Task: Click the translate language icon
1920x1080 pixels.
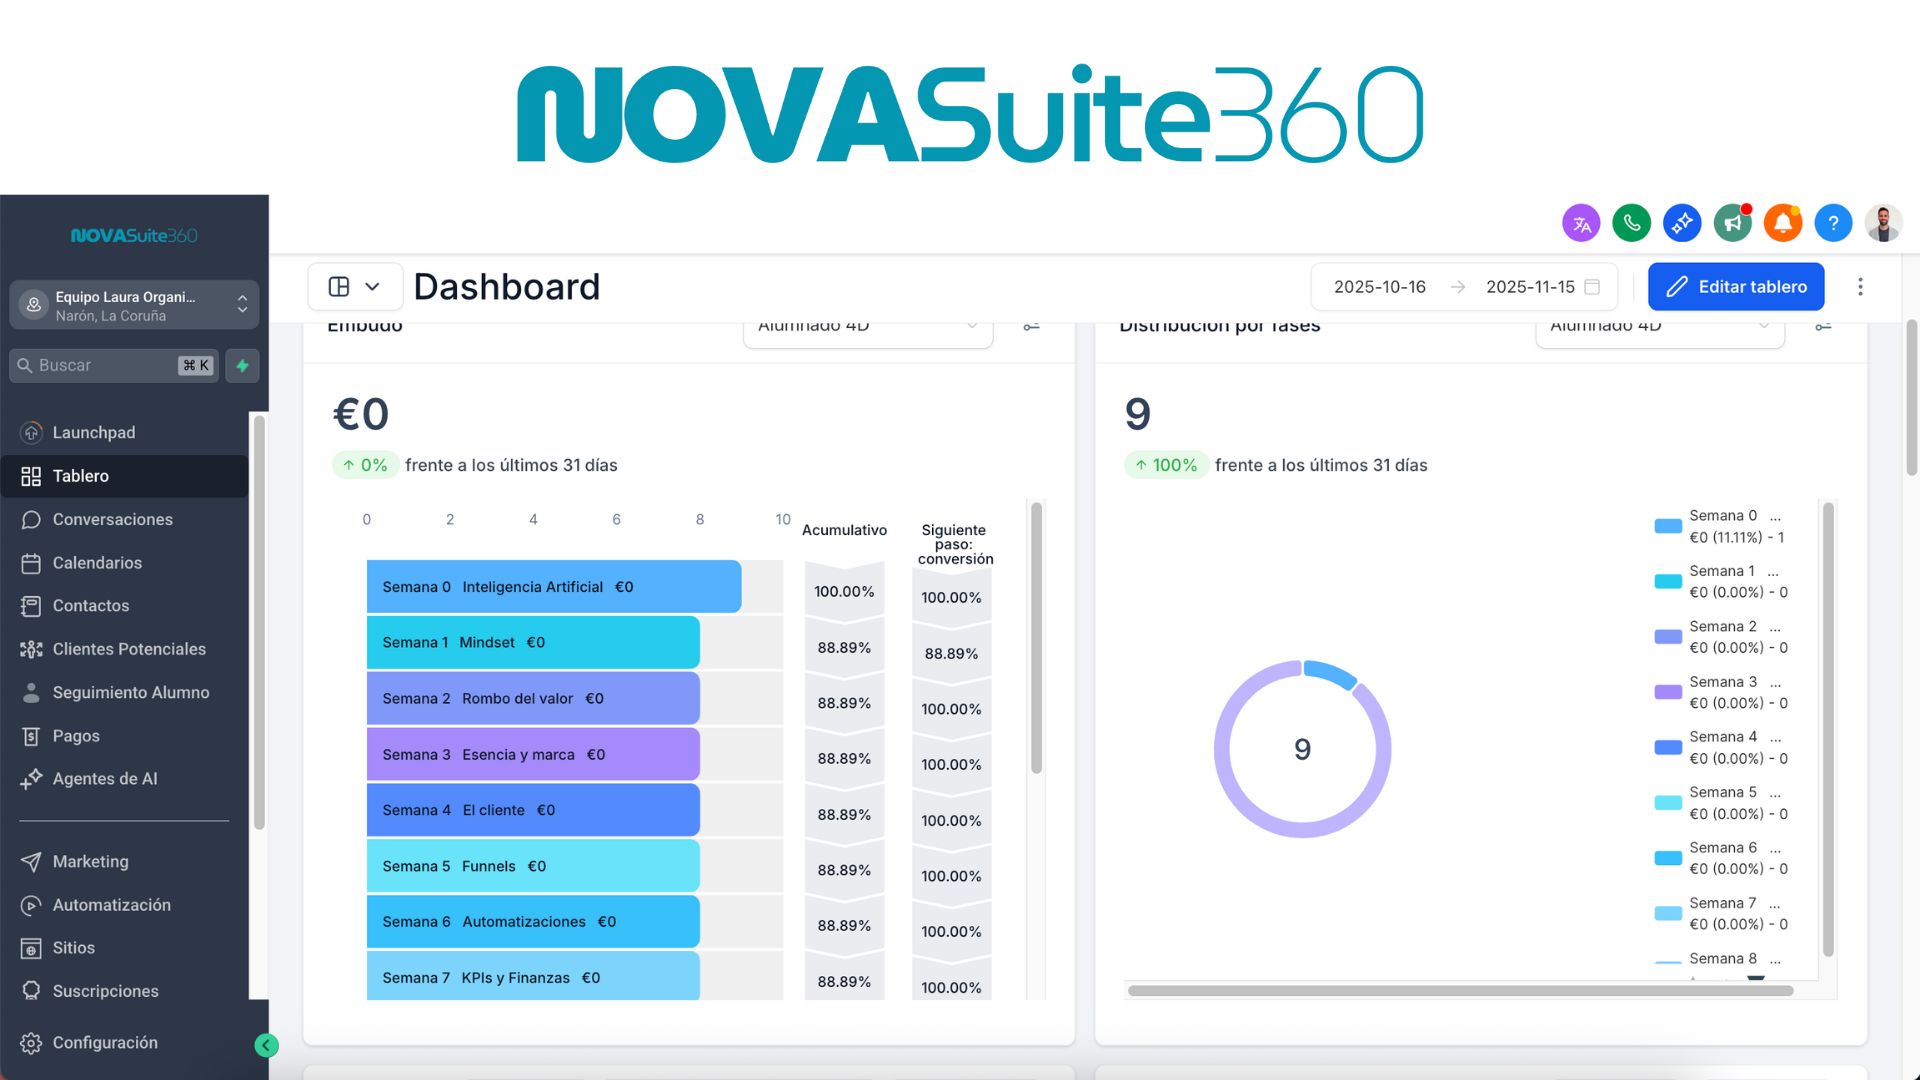Action: tap(1581, 224)
